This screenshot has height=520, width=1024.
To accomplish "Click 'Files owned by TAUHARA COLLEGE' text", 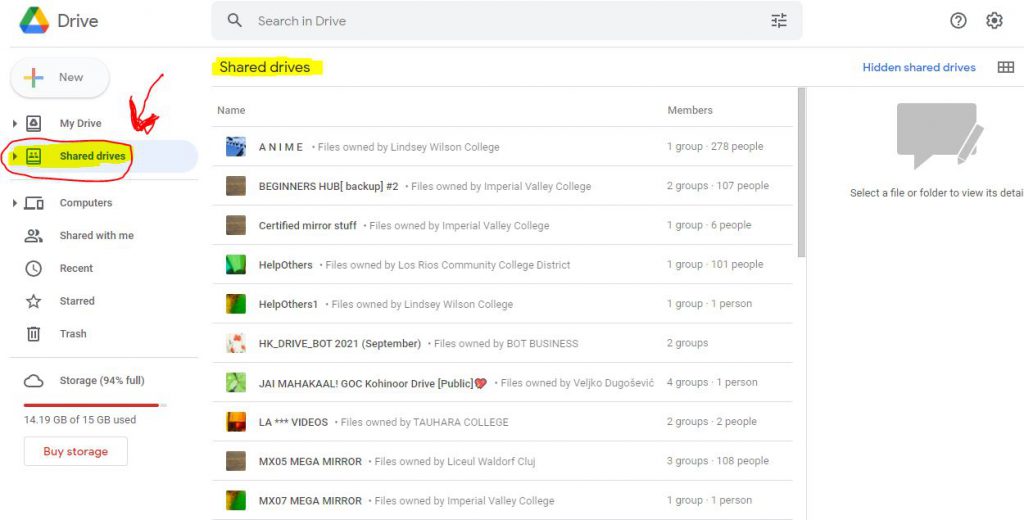I will (424, 422).
